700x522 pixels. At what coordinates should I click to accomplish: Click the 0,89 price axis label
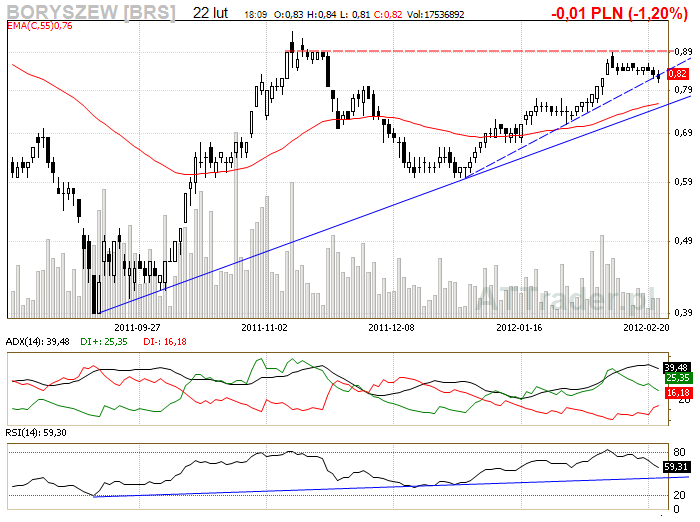pos(683,52)
